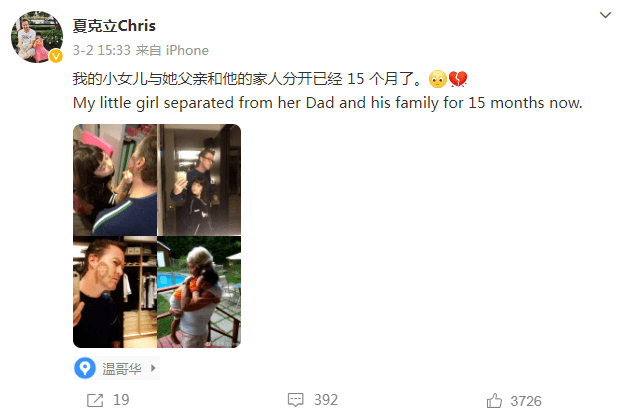Open the post options chevron menu

click(x=605, y=15)
